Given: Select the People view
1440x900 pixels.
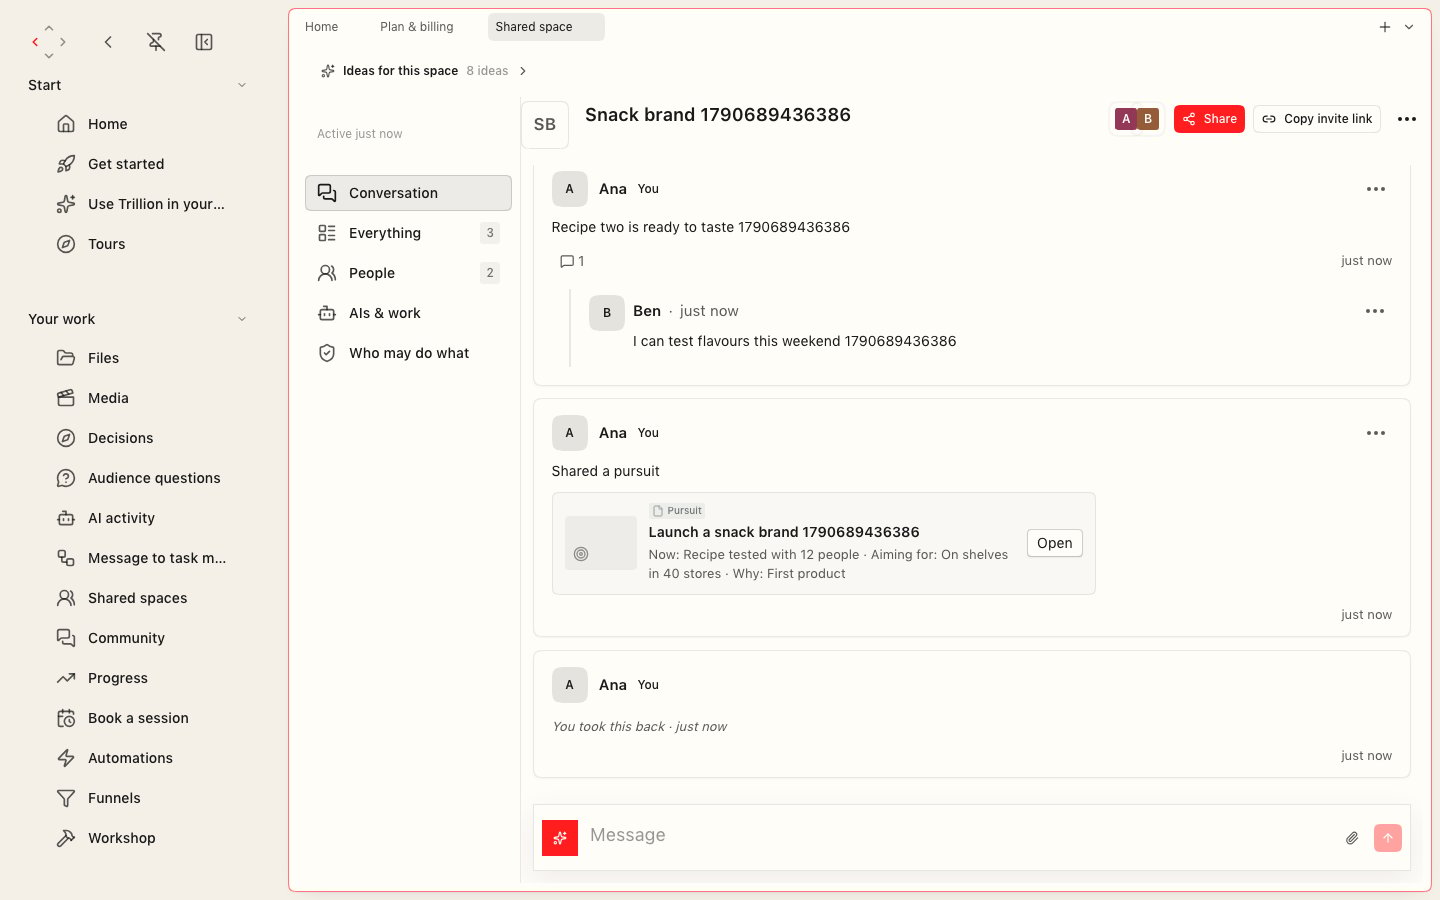Looking at the screenshot, I should coord(408,273).
